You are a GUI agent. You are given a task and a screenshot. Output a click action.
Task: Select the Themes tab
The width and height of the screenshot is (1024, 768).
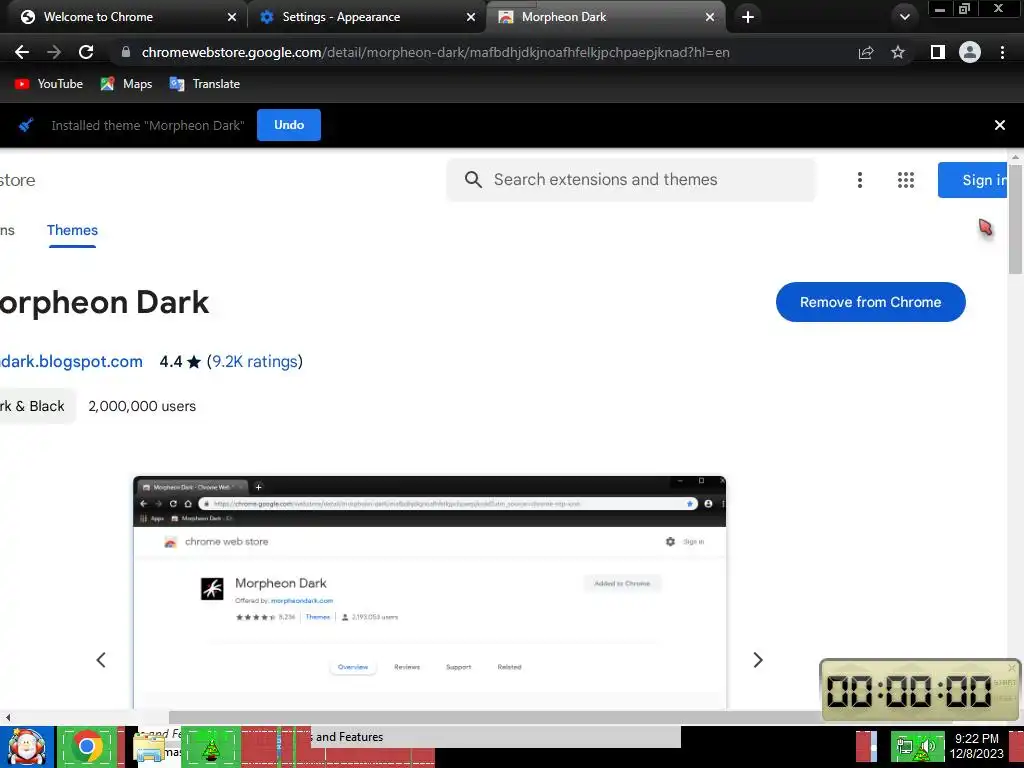pyautogui.click(x=72, y=230)
